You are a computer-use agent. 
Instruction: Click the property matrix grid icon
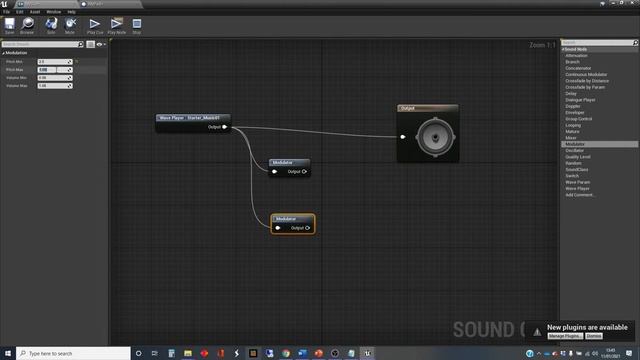pyautogui.click(x=91, y=44)
